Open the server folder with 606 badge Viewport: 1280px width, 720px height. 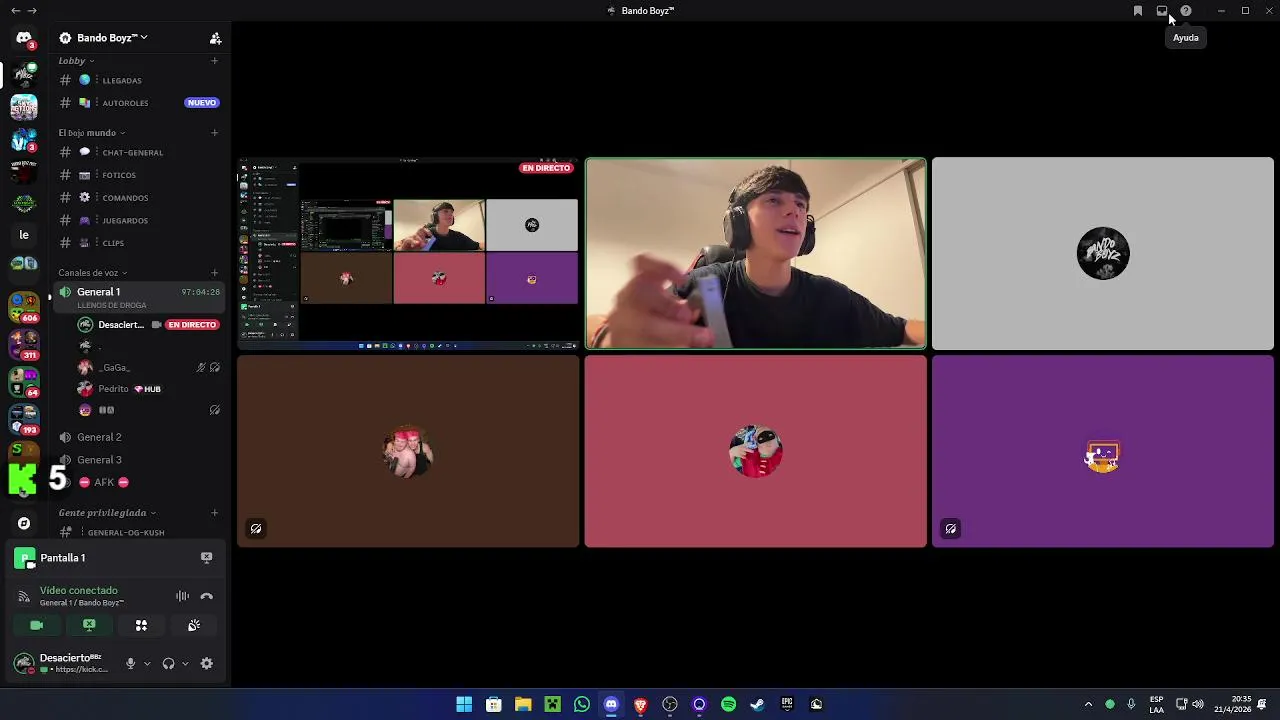click(x=24, y=307)
